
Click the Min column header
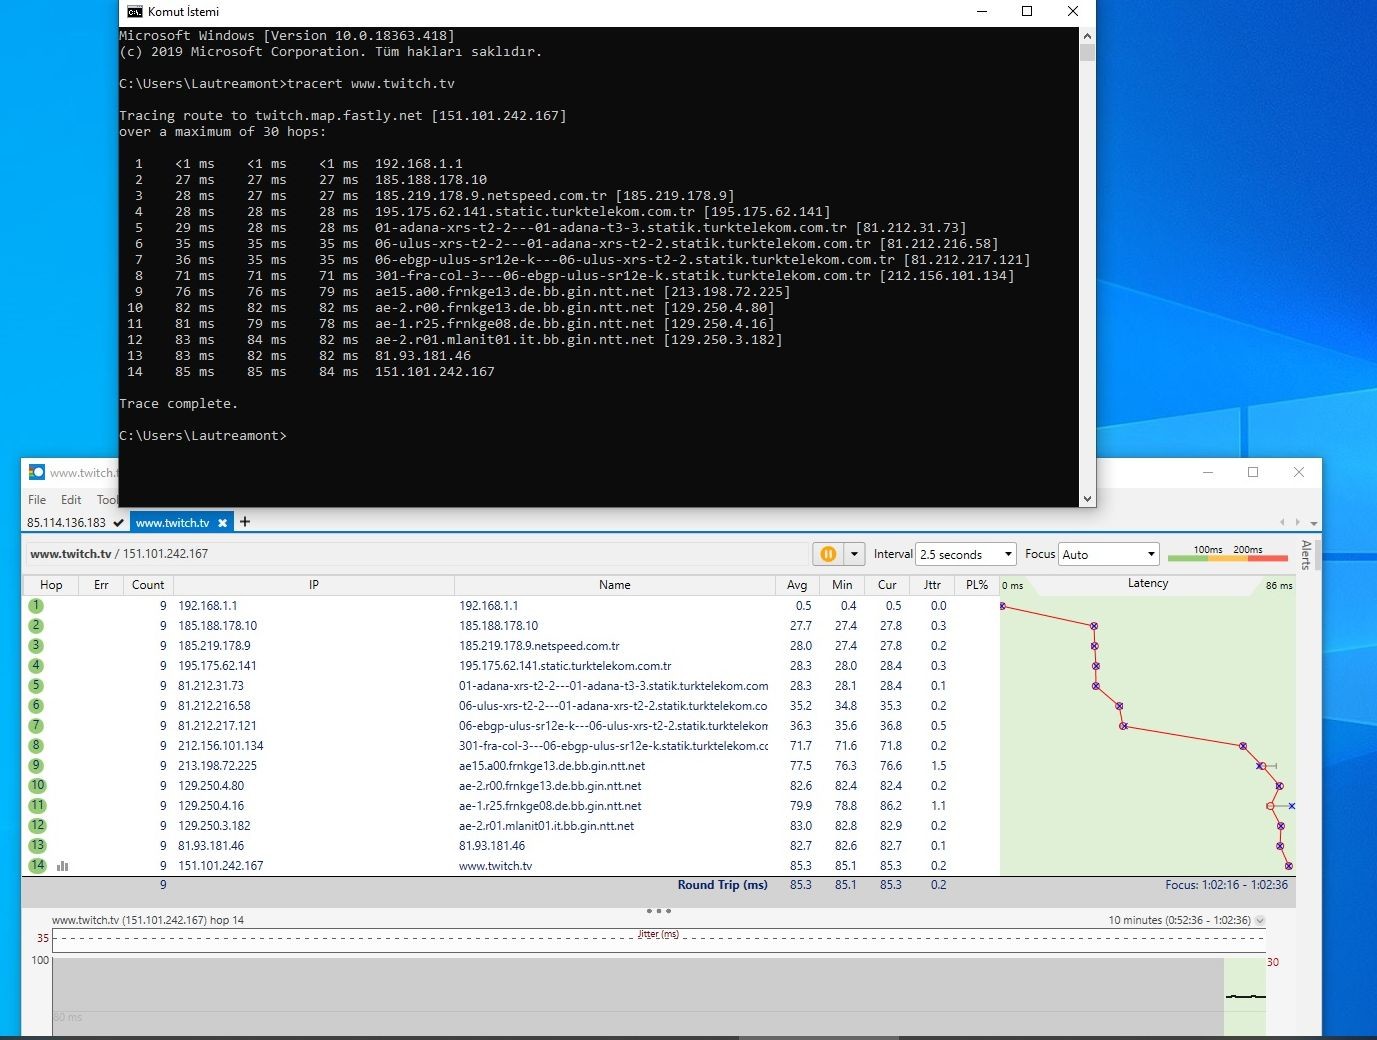[x=842, y=585]
